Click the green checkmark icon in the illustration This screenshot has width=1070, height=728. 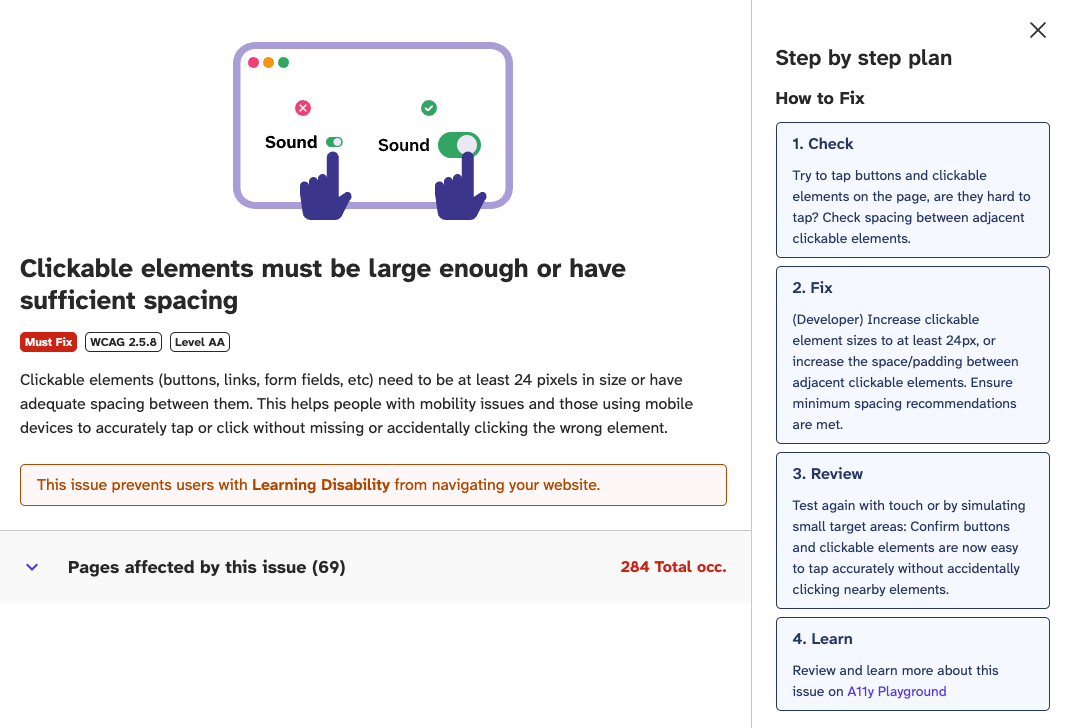point(429,108)
